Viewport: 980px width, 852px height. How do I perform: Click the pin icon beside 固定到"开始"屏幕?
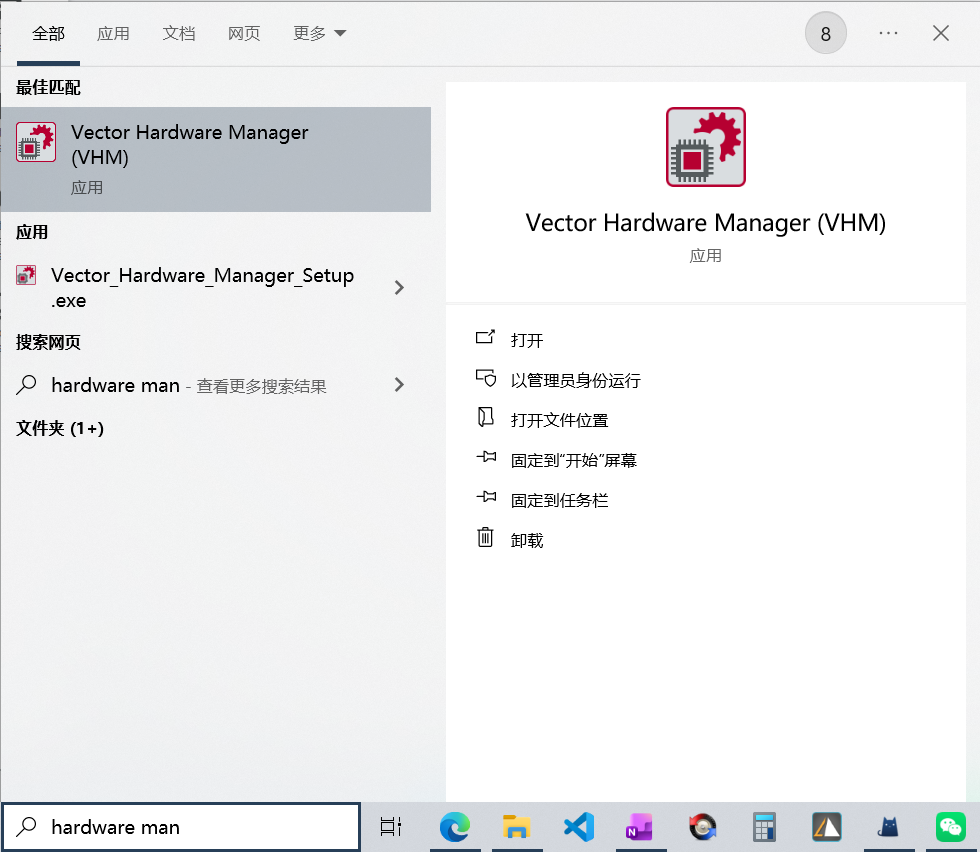[x=486, y=457]
